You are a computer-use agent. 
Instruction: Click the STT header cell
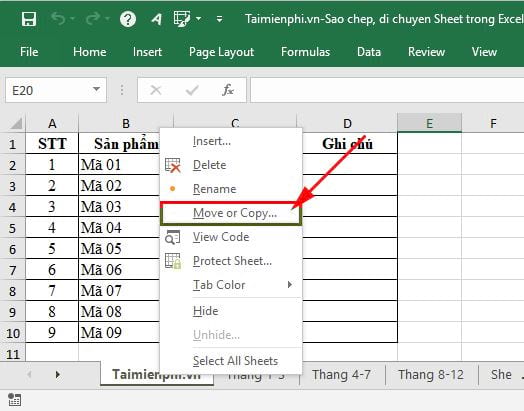pos(52,144)
